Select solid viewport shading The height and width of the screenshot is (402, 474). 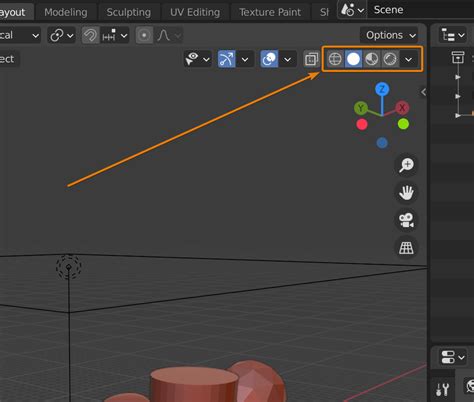click(x=353, y=59)
